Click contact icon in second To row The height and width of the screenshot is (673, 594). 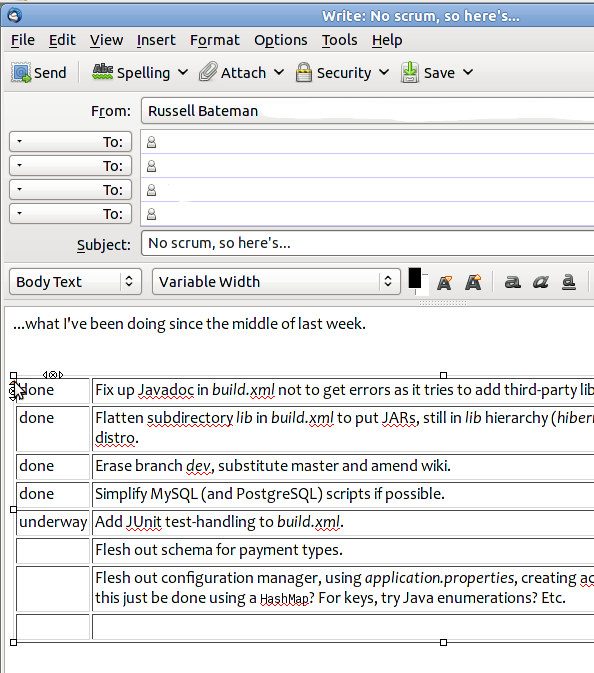click(152, 166)
